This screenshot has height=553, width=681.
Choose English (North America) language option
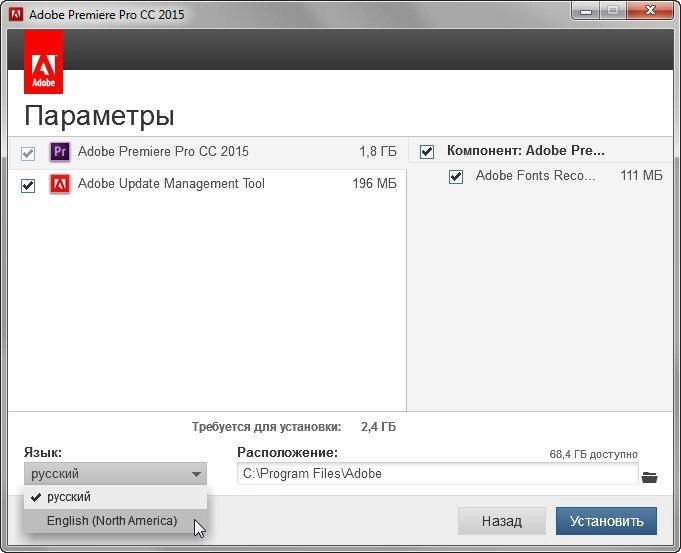(116, 520)
